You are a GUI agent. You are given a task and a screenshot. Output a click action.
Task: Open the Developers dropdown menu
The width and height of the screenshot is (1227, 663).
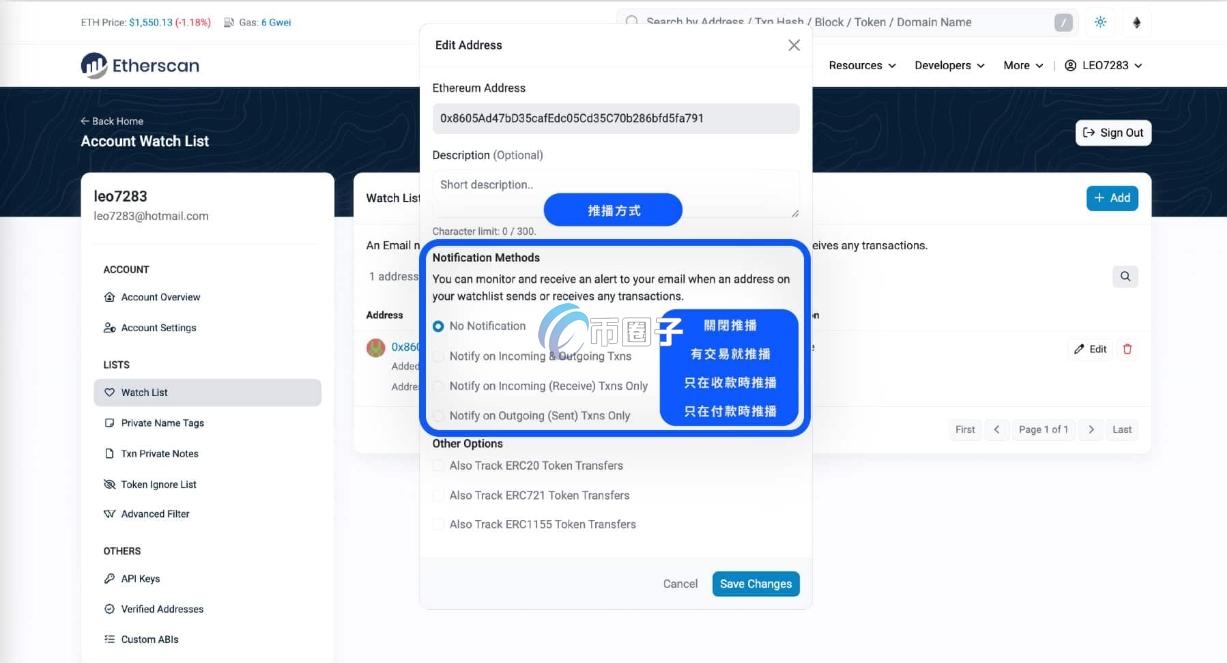click(949, 66)
